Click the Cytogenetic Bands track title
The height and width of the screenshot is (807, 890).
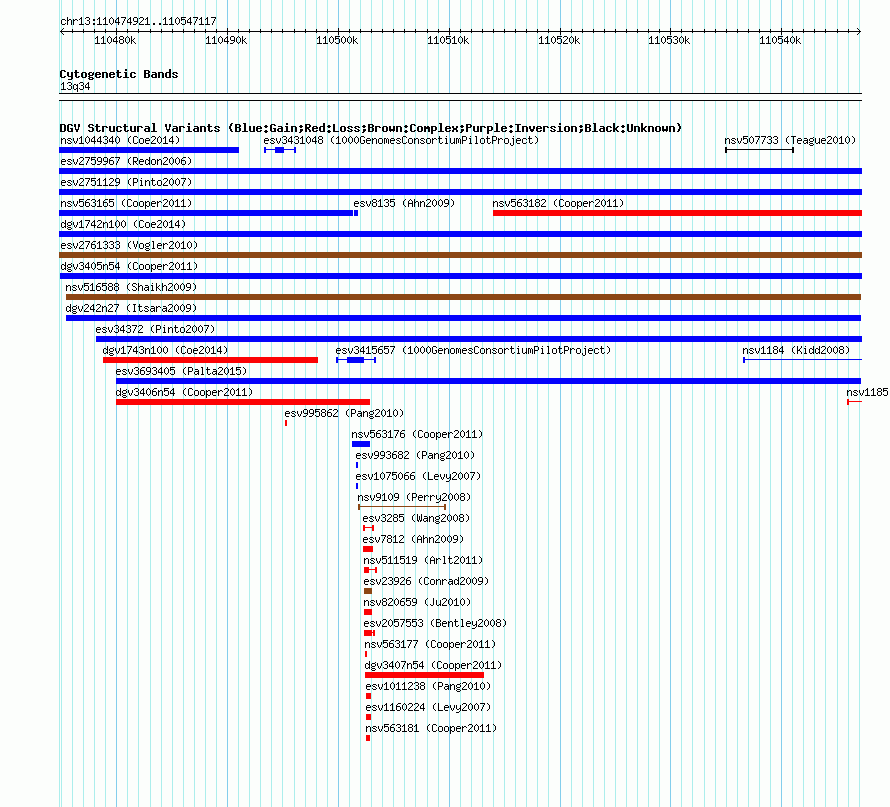[x=119, y=74]
